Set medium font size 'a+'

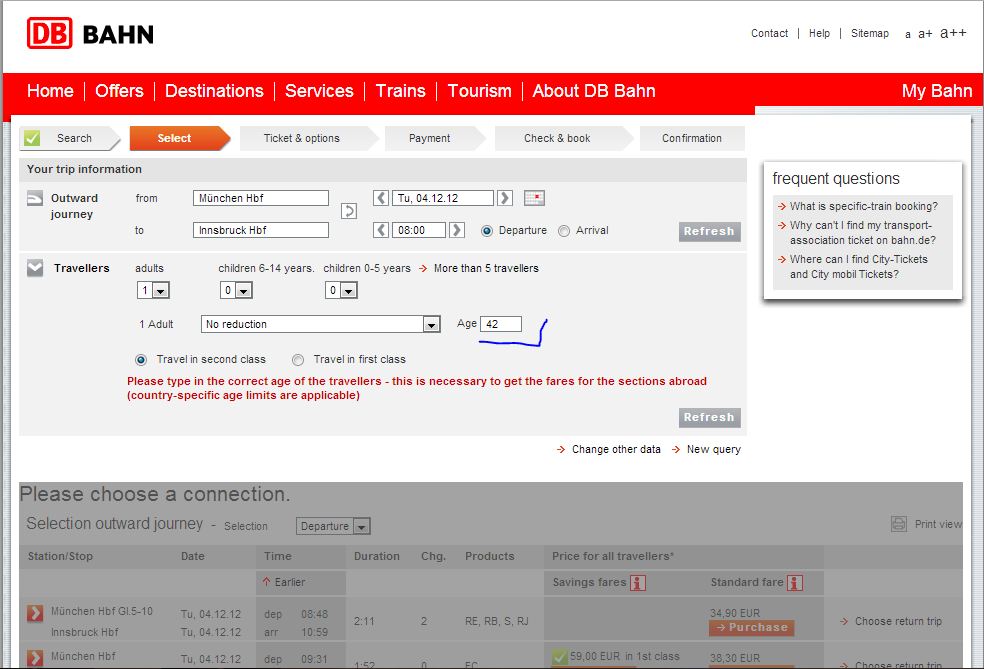click(x=925, y=34)
